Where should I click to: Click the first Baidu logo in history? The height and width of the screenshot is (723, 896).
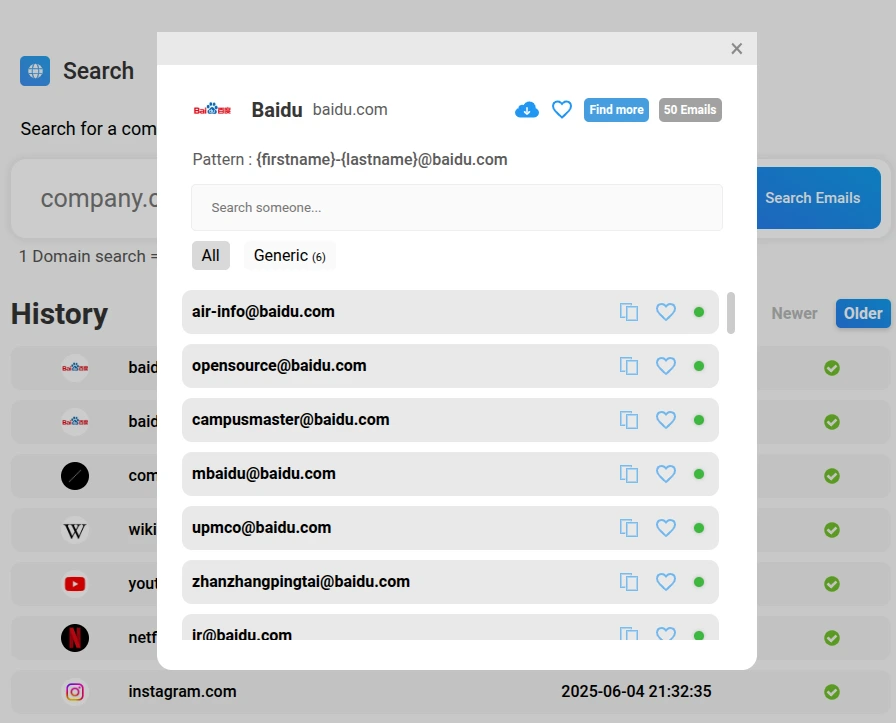click(75, 368)
